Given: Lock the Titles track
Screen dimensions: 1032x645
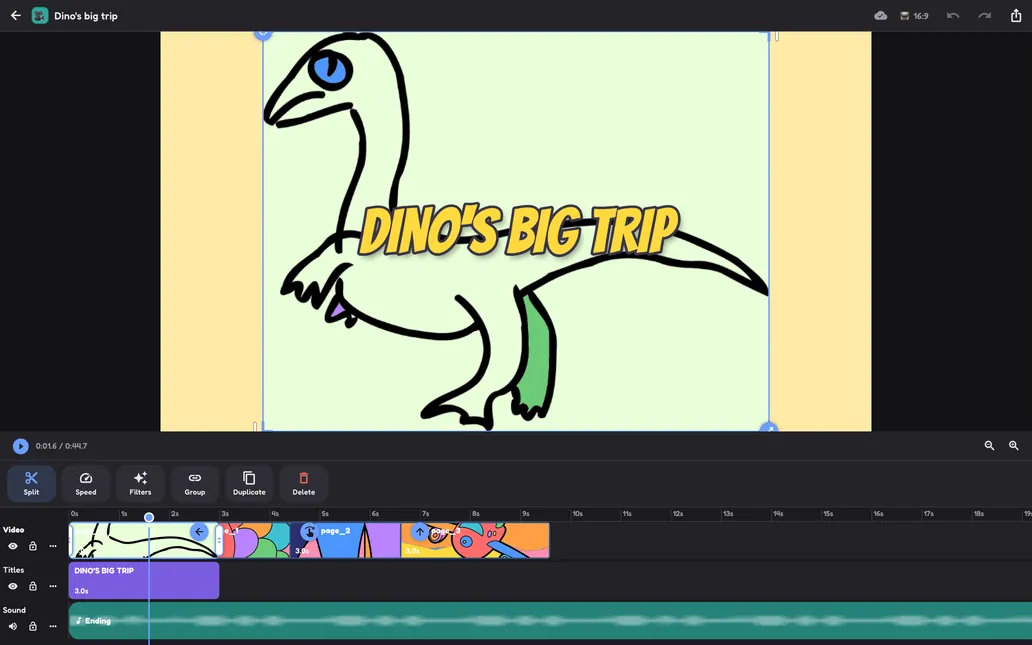Looking at the screenshot, I should [33, 586].
